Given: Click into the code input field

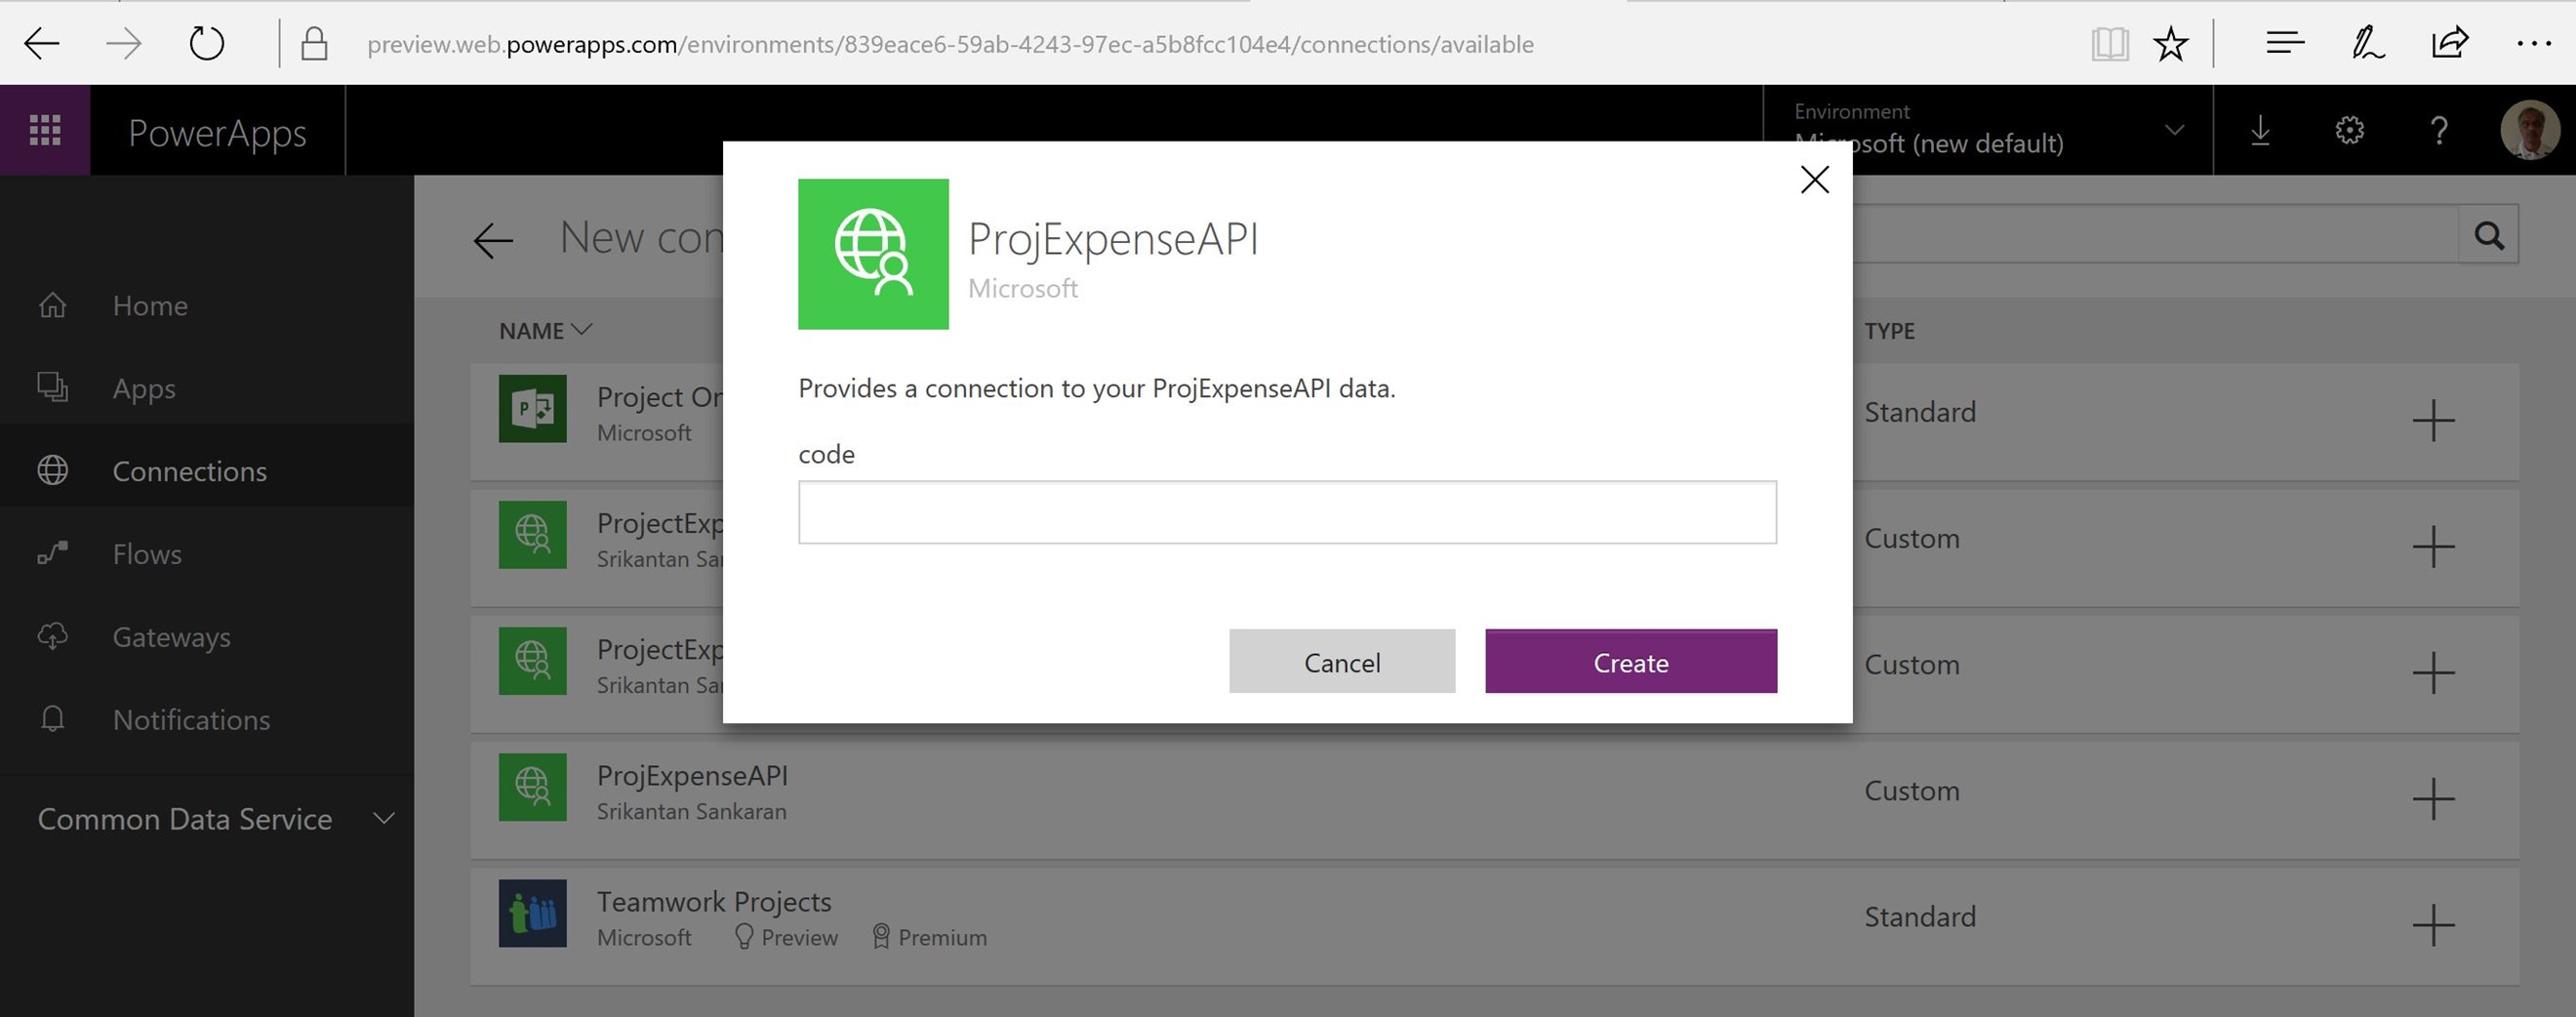Looking at the screenshot, I should 1287,512.
